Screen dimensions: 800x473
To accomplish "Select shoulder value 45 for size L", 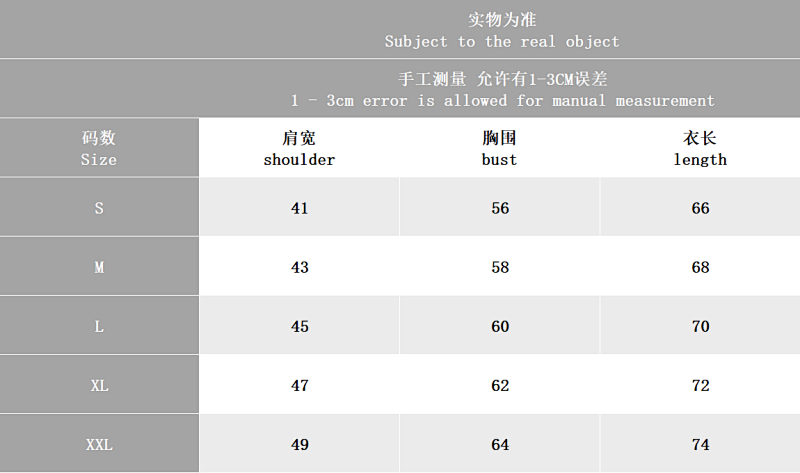I will [x=299, y=326].
